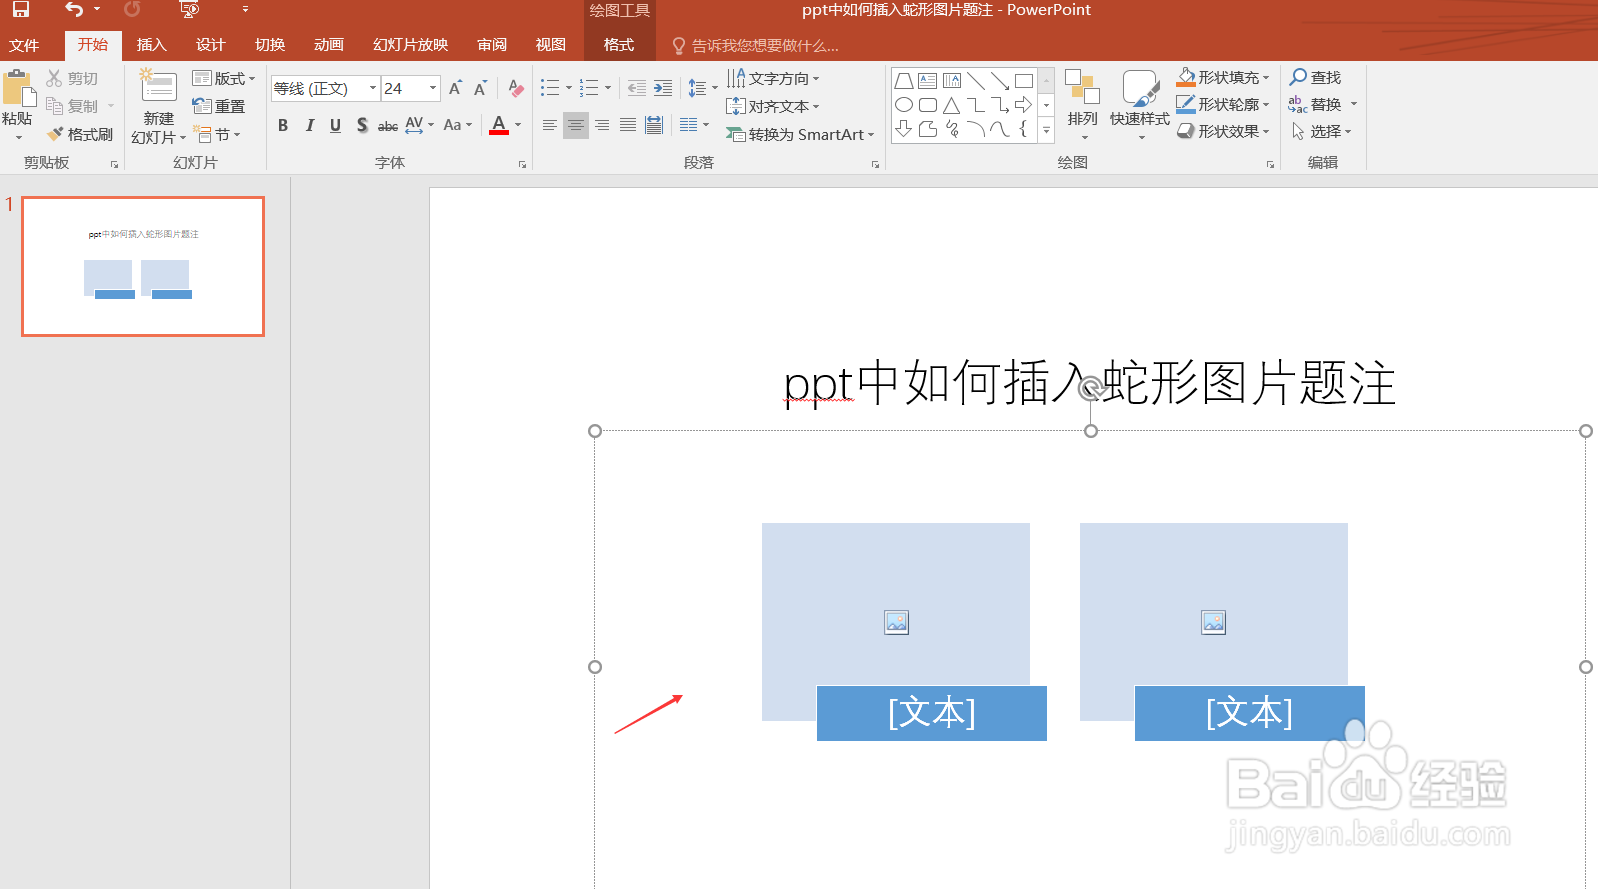Click Reset (重置) slide button
This screenshot has width=1598, height=889.
219,106
